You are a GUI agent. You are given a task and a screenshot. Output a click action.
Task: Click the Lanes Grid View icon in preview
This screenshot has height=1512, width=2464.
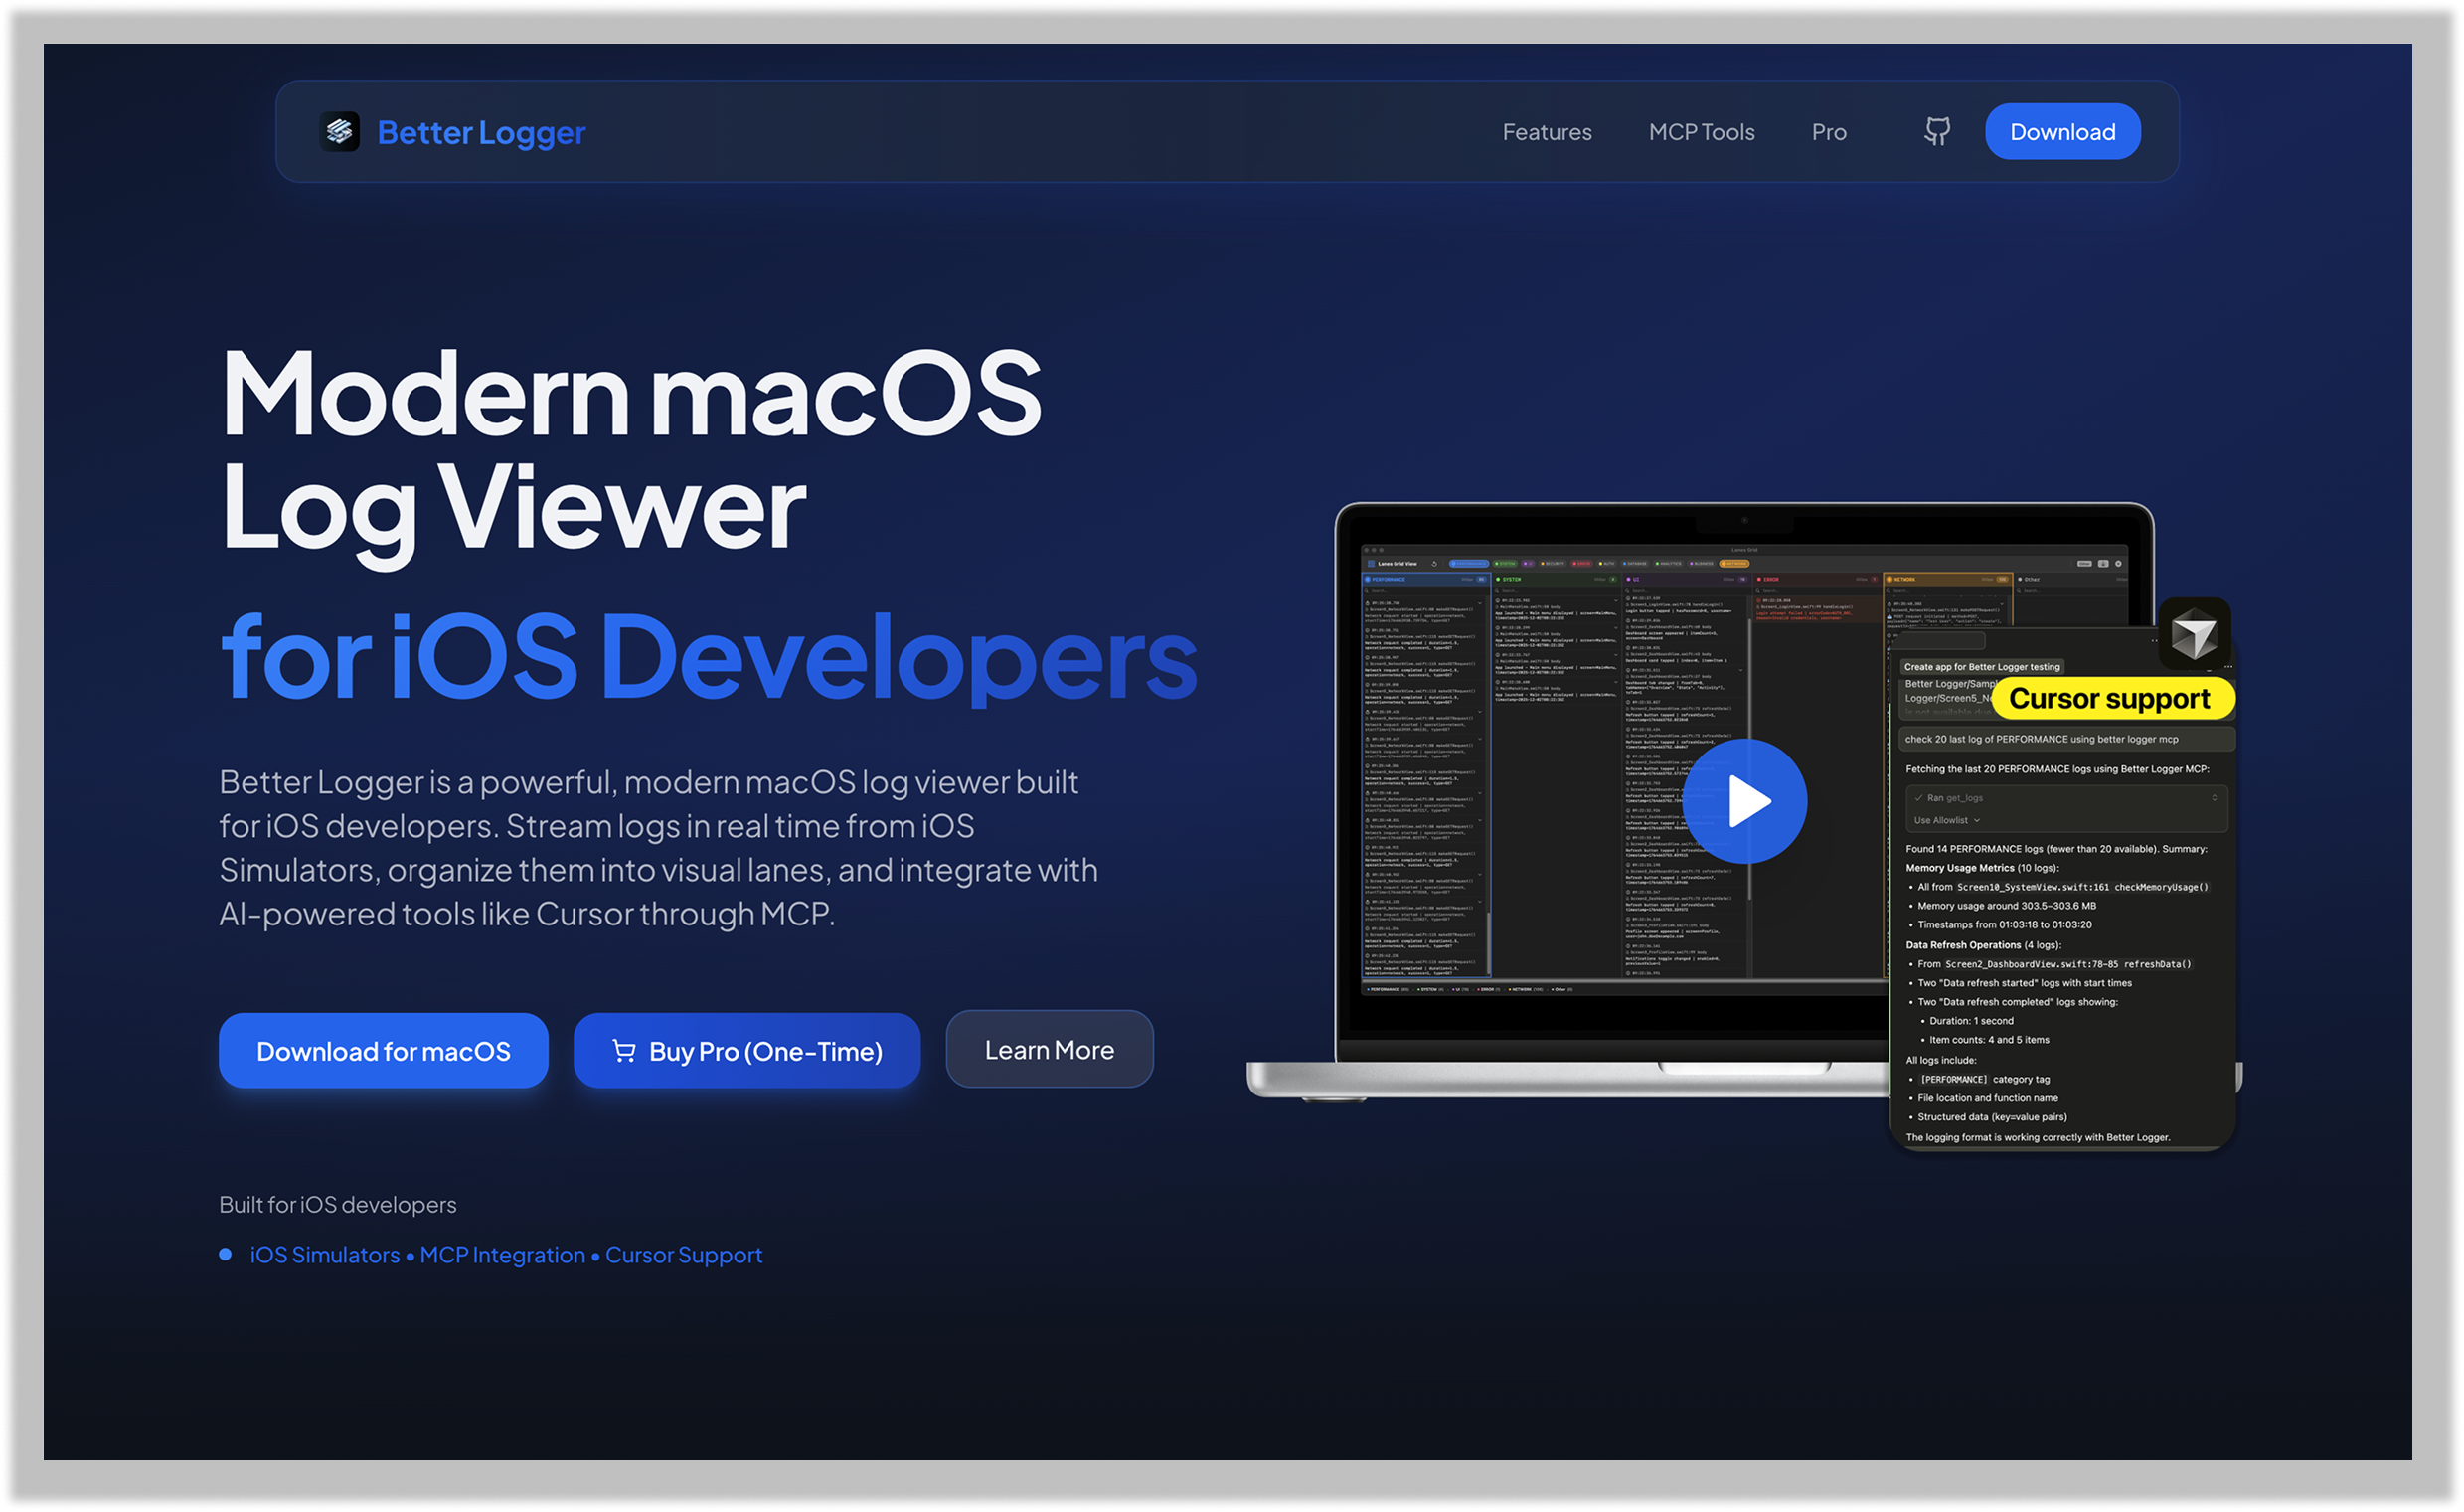click(1371, 564)
